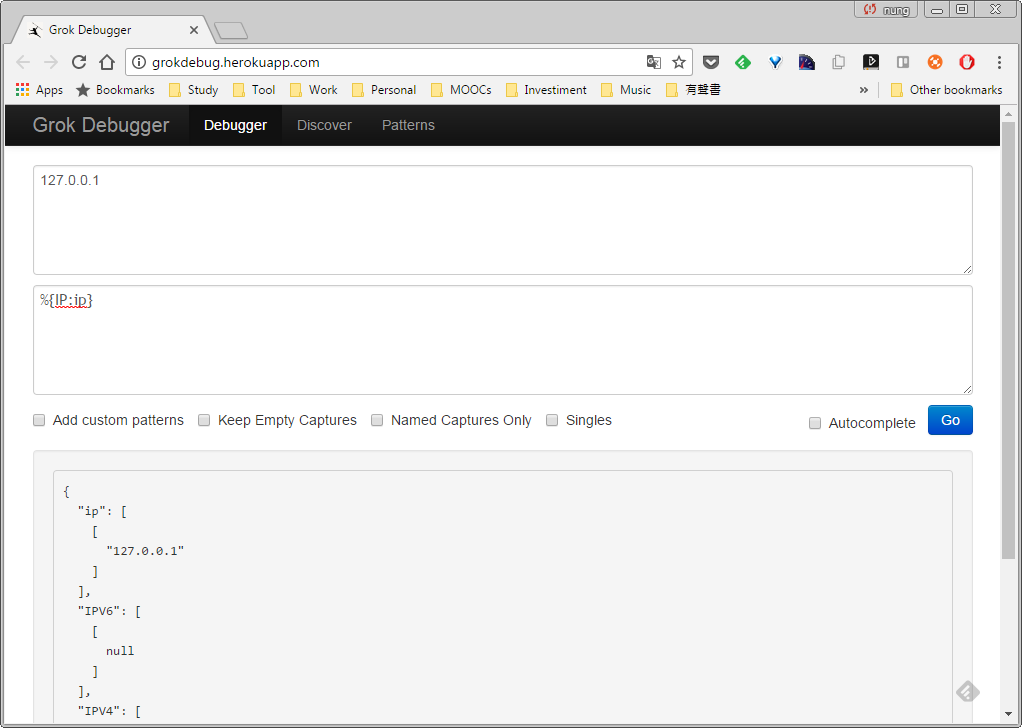Expand the Music bookmark folder
Viewport: 1022px width, 728px height.
point(626,90)
